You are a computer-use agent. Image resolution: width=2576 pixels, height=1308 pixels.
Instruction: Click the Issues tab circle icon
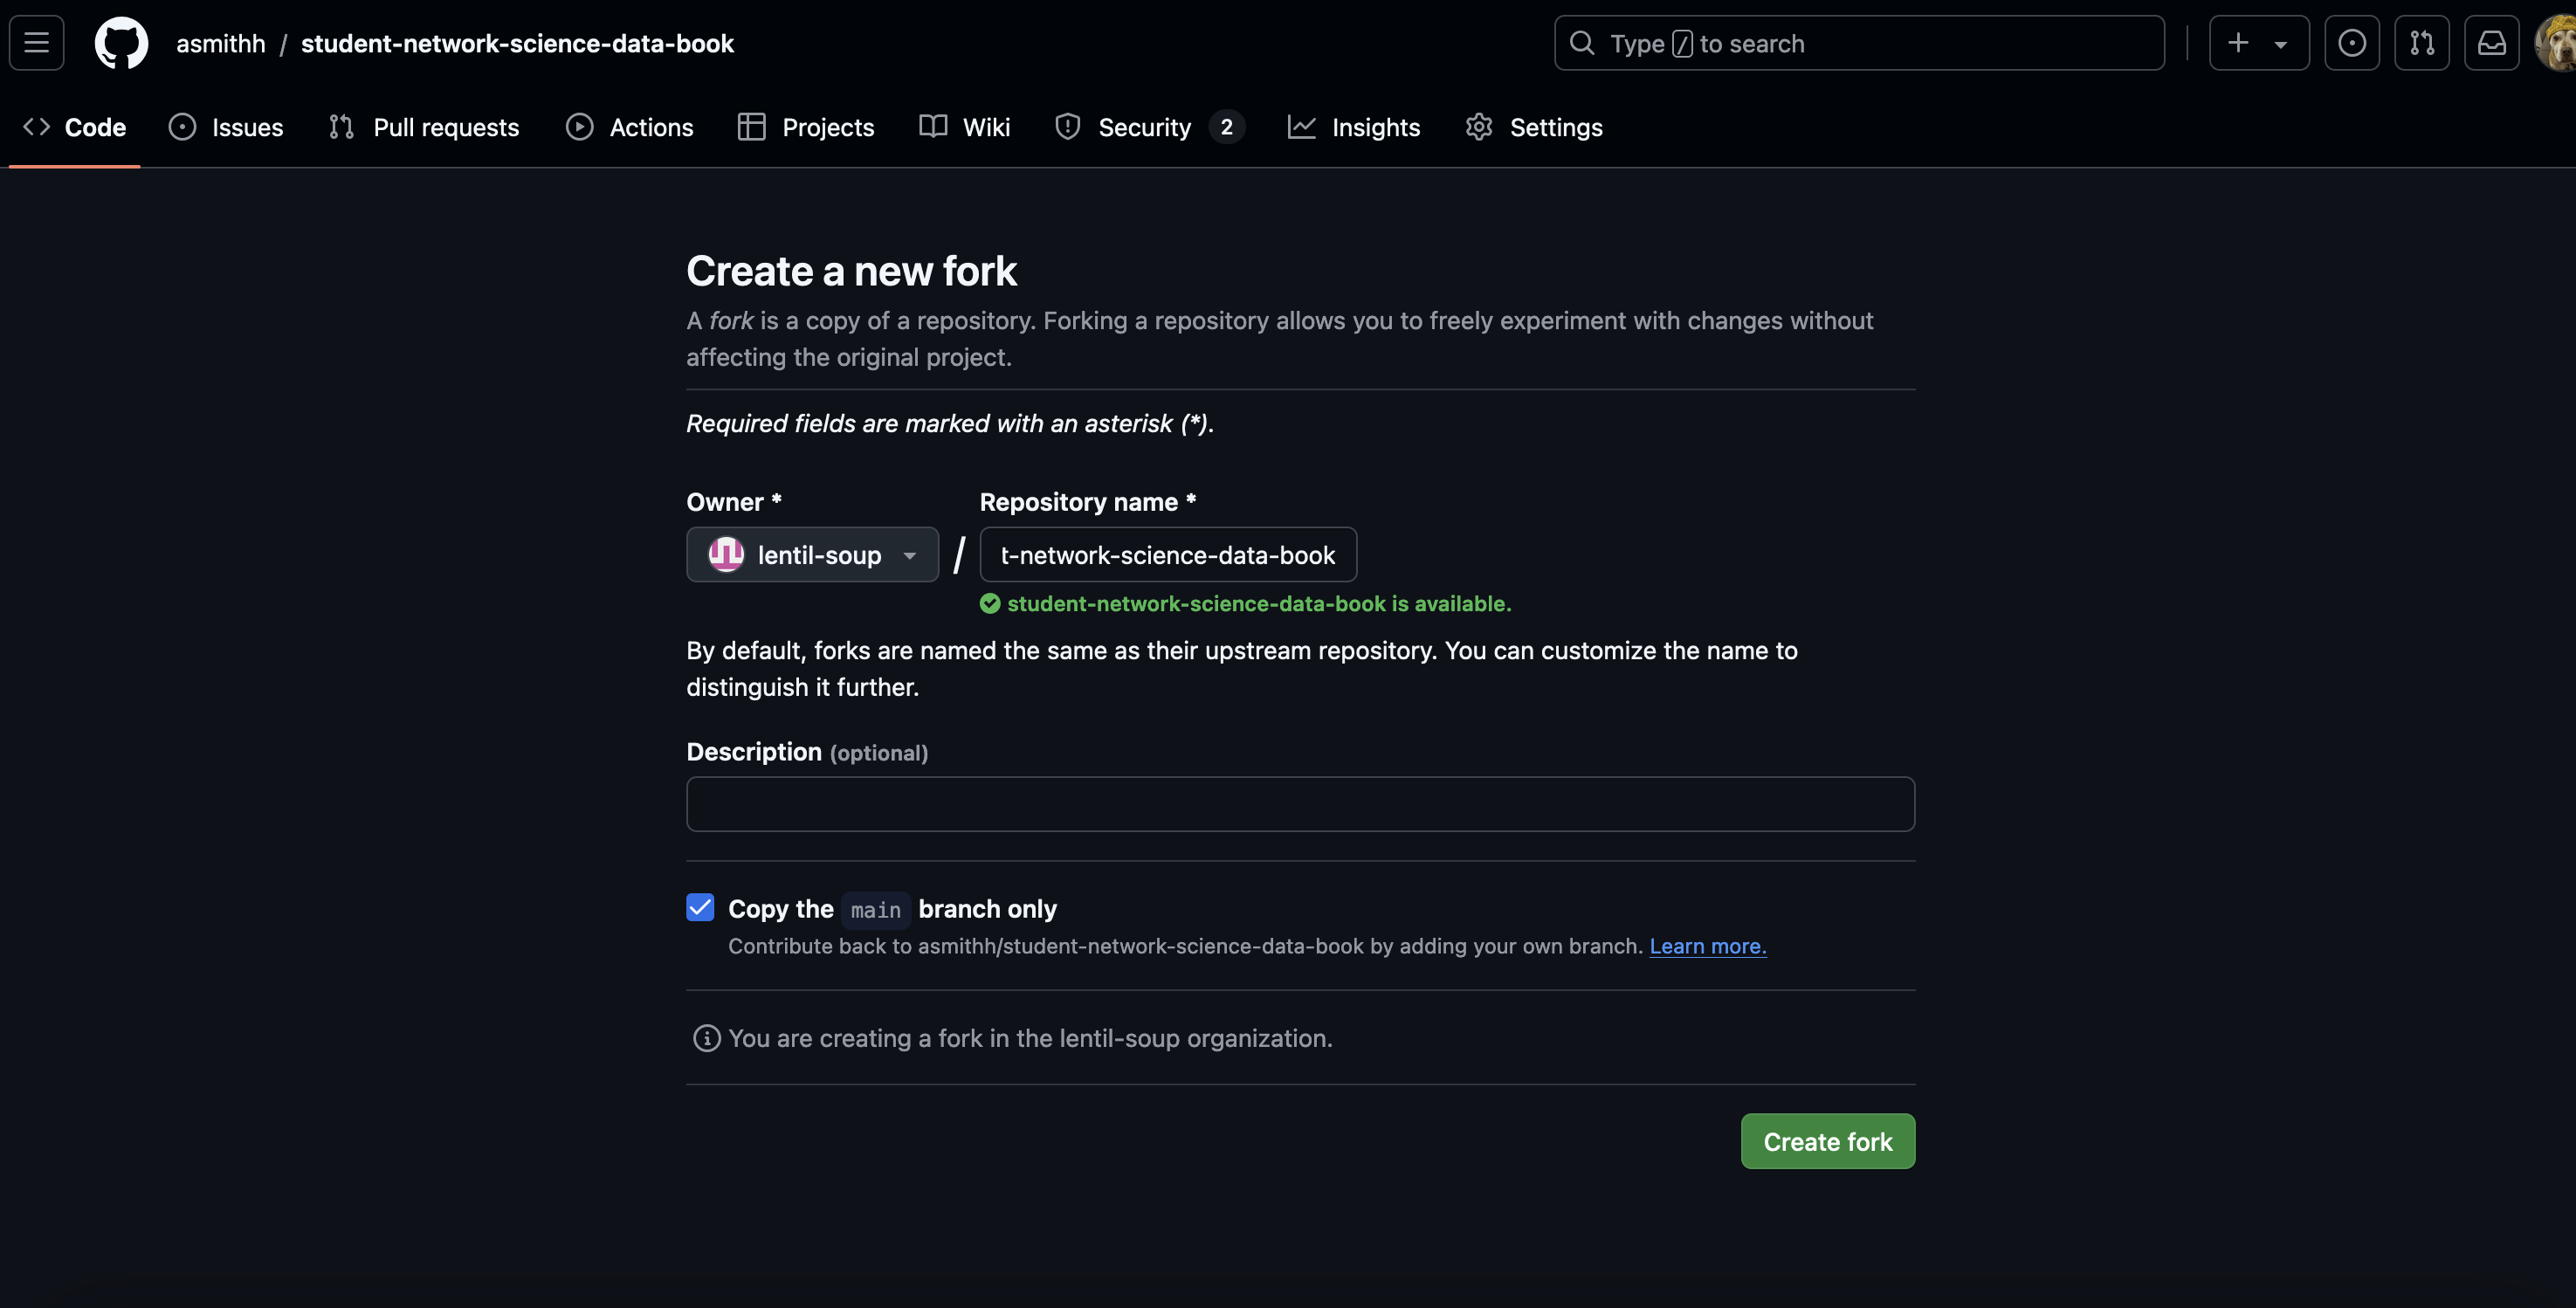[x=182, y=127]
